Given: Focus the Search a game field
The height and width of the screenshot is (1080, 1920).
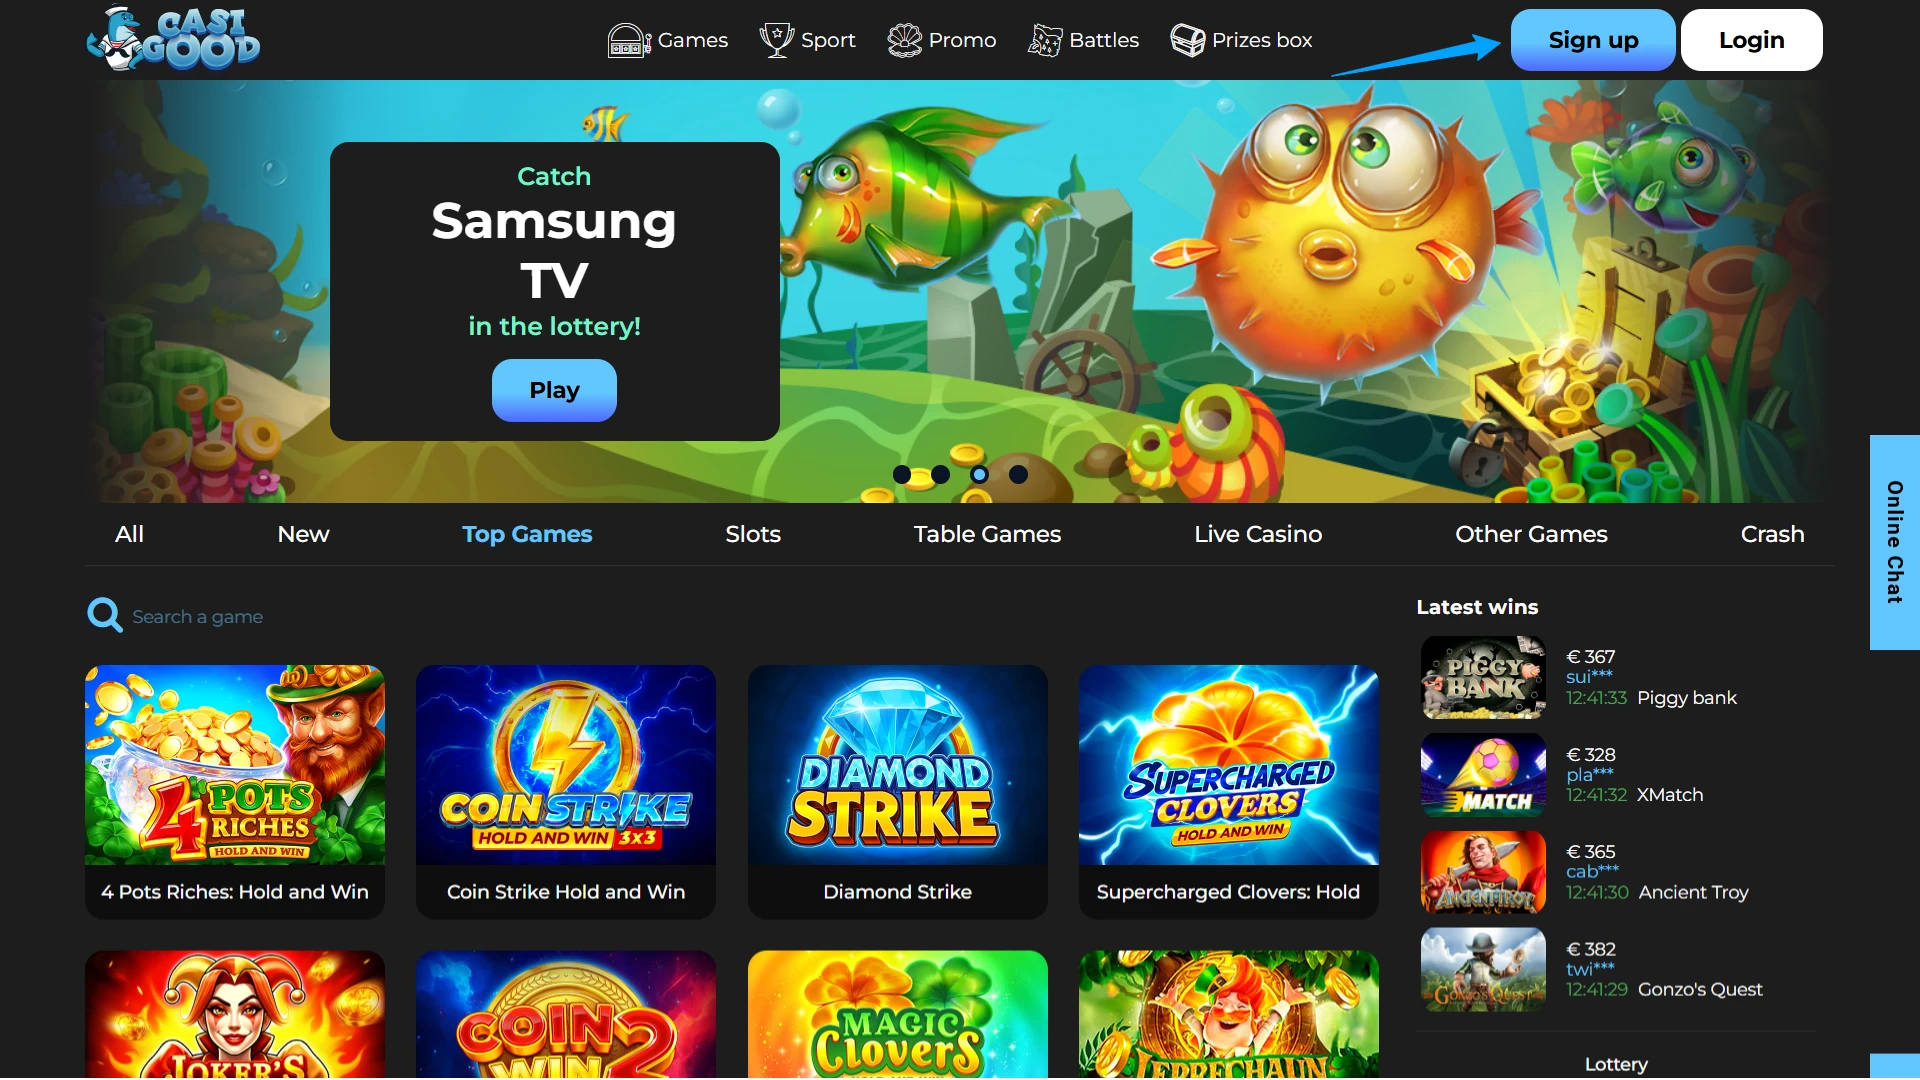Looking at the screenshot, I should click(198, 617).
